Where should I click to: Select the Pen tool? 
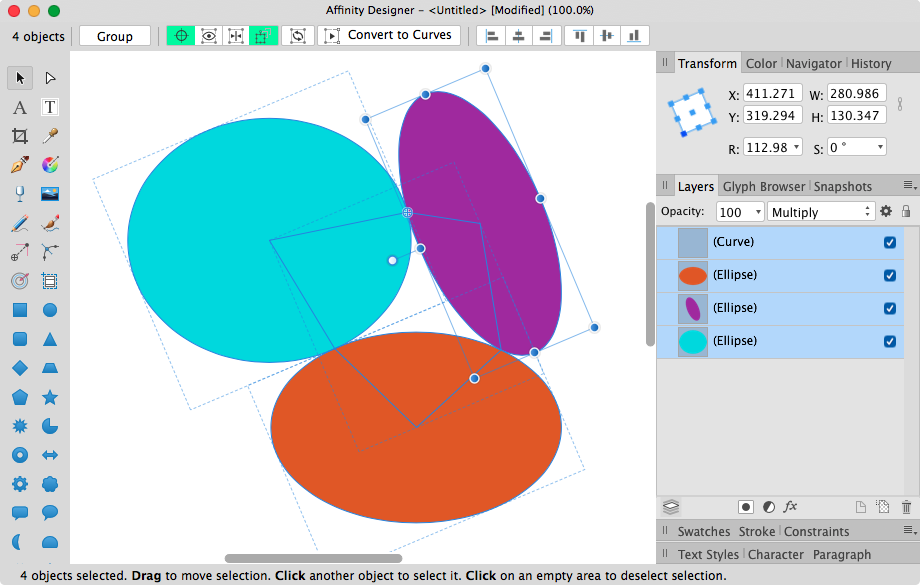tap(20, 165)
